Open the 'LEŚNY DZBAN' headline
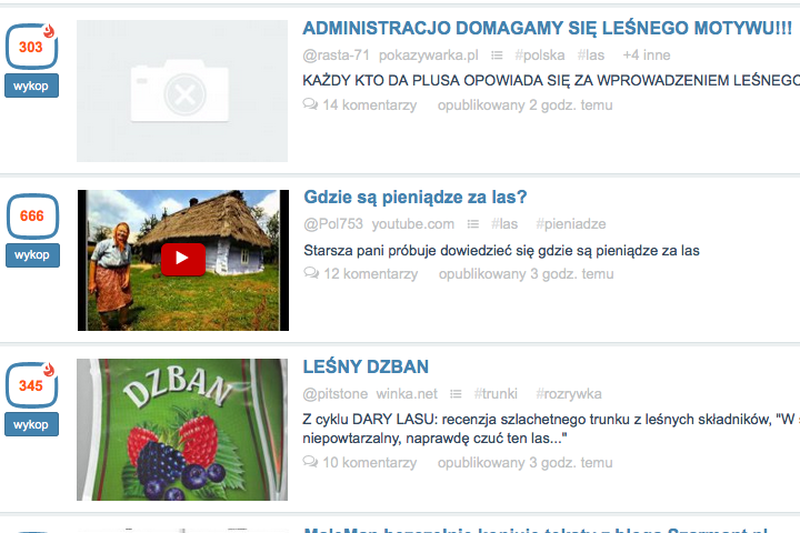Image resolution: width=800 pixels, height=533 pixels. pos(366,367)
